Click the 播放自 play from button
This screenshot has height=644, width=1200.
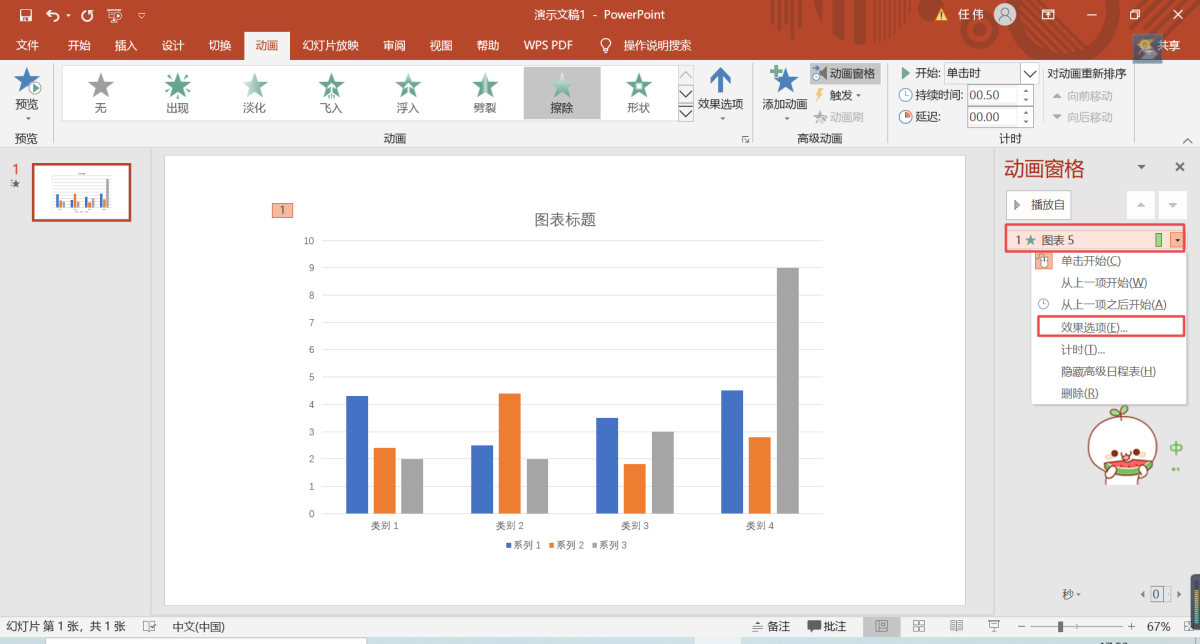point(1039,205)
